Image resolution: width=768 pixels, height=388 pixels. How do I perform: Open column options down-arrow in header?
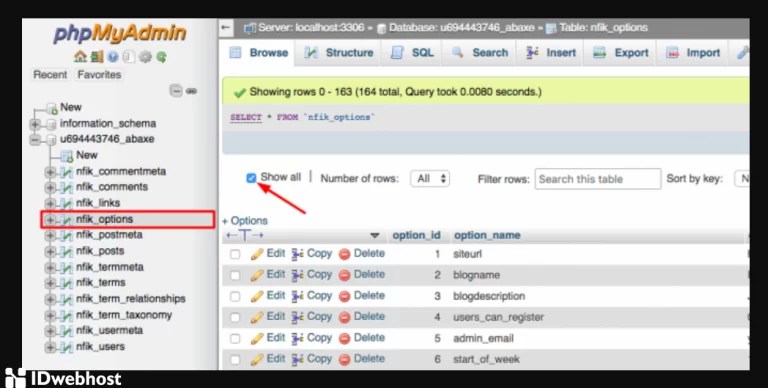click(x=375, y=236)
